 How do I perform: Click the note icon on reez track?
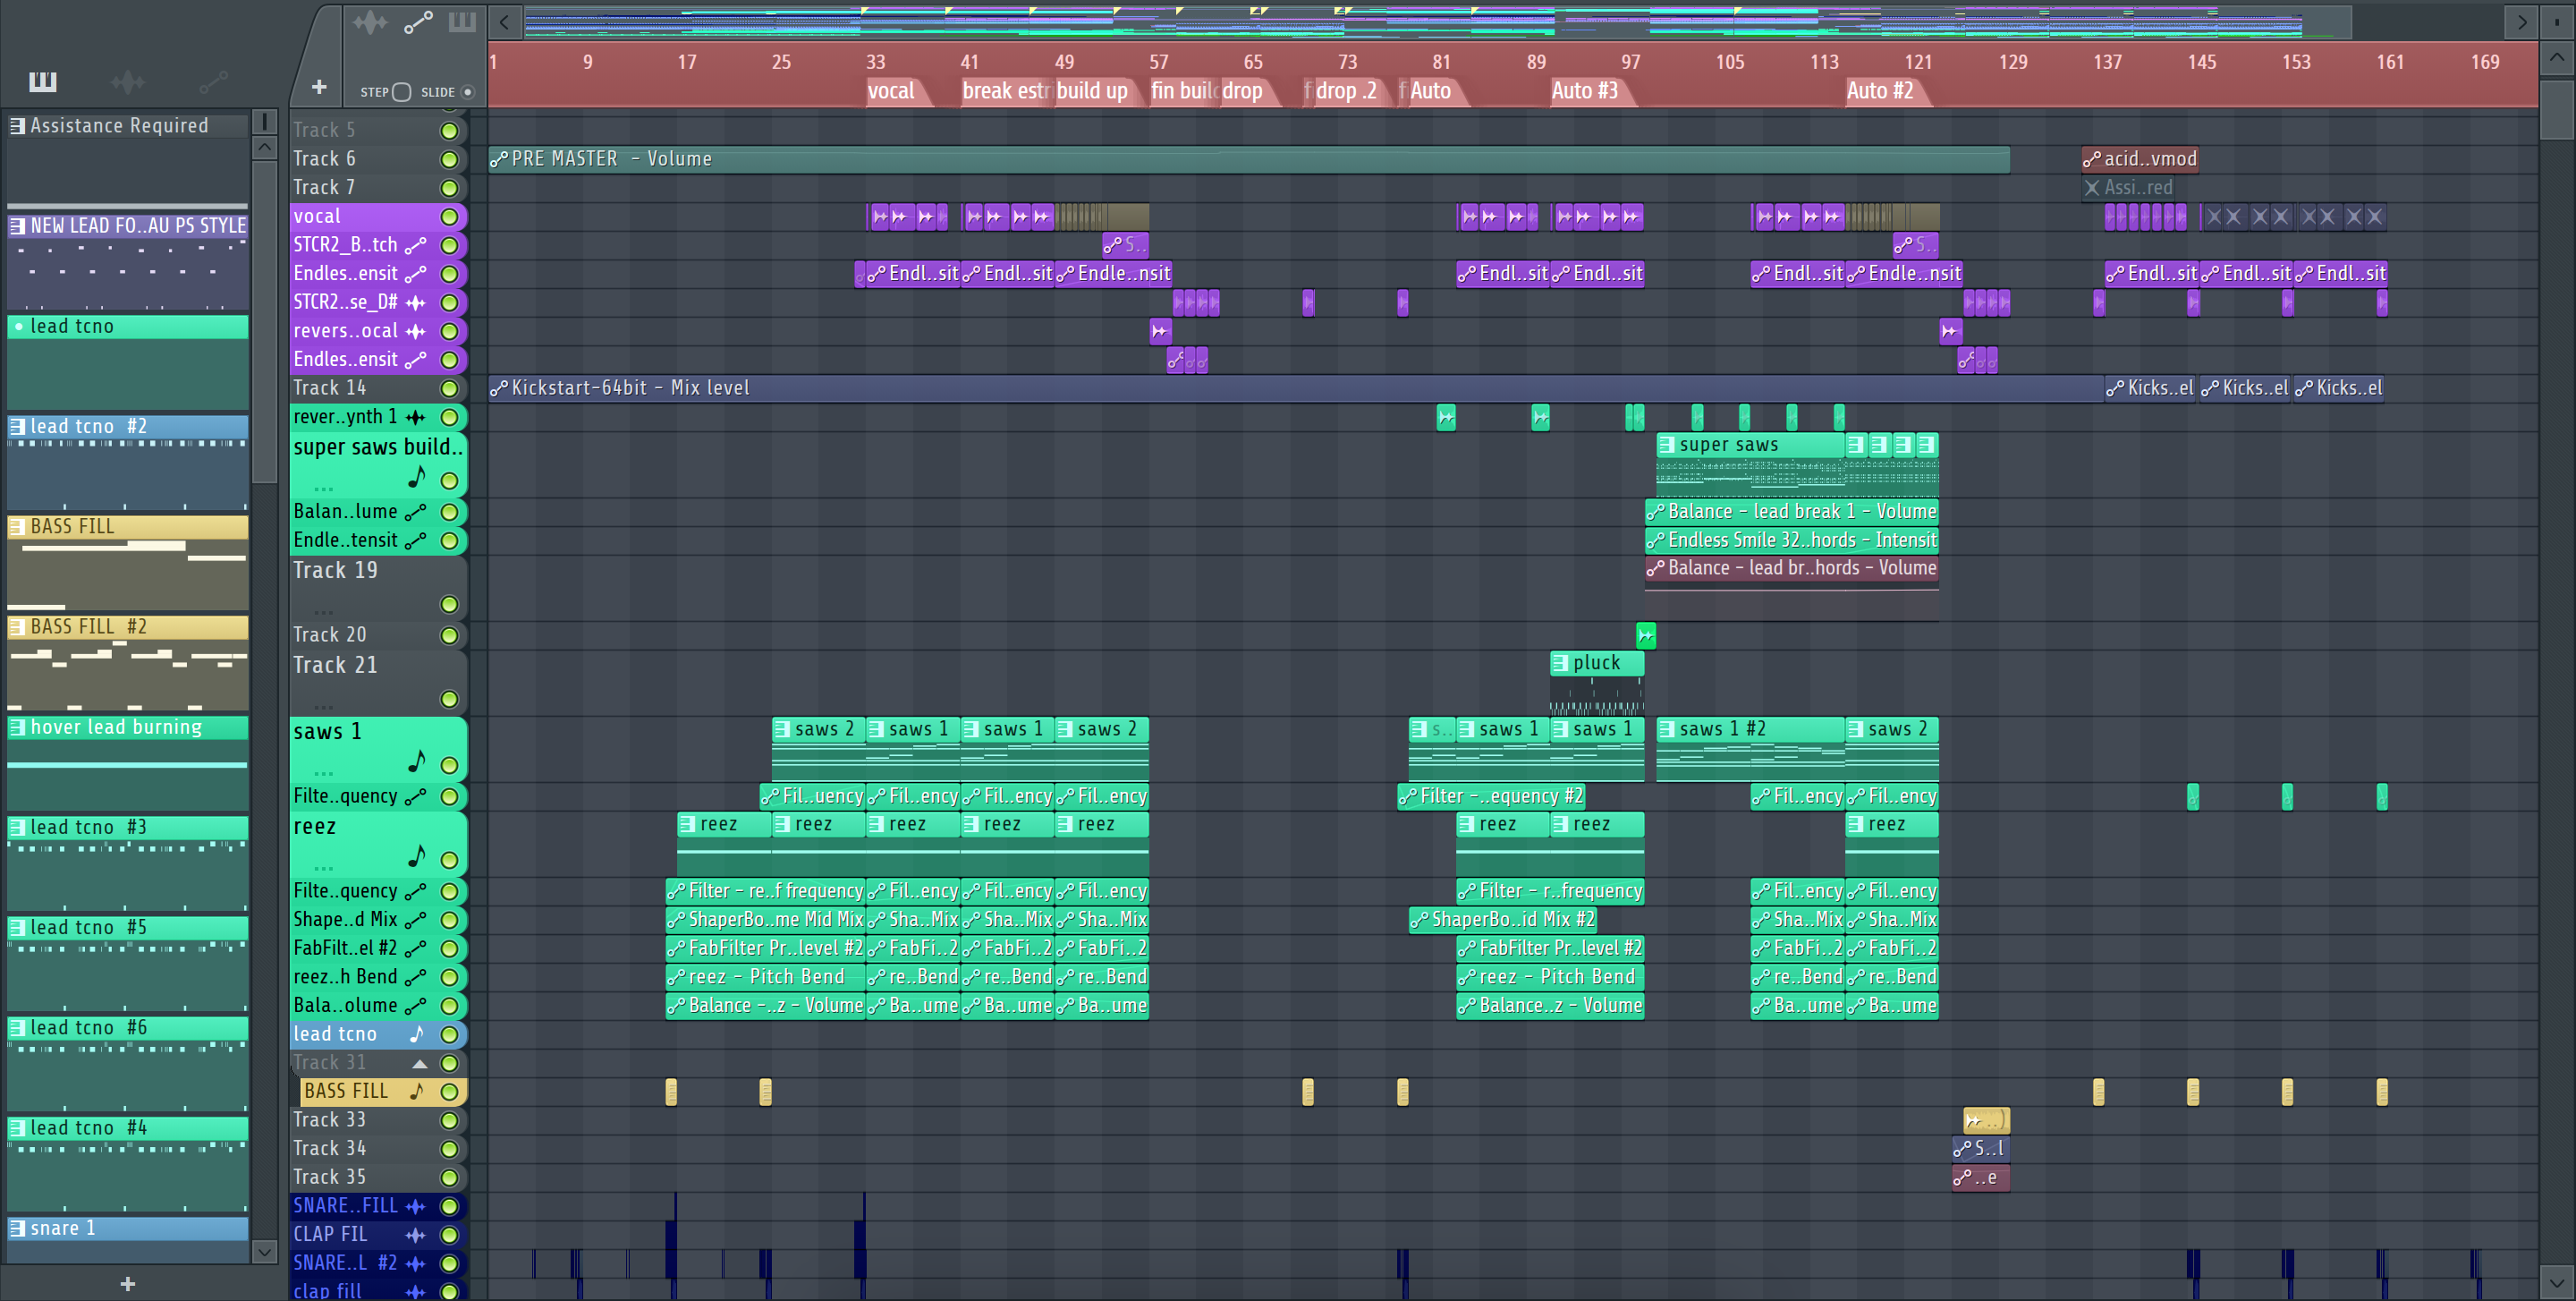coord(417,857)
